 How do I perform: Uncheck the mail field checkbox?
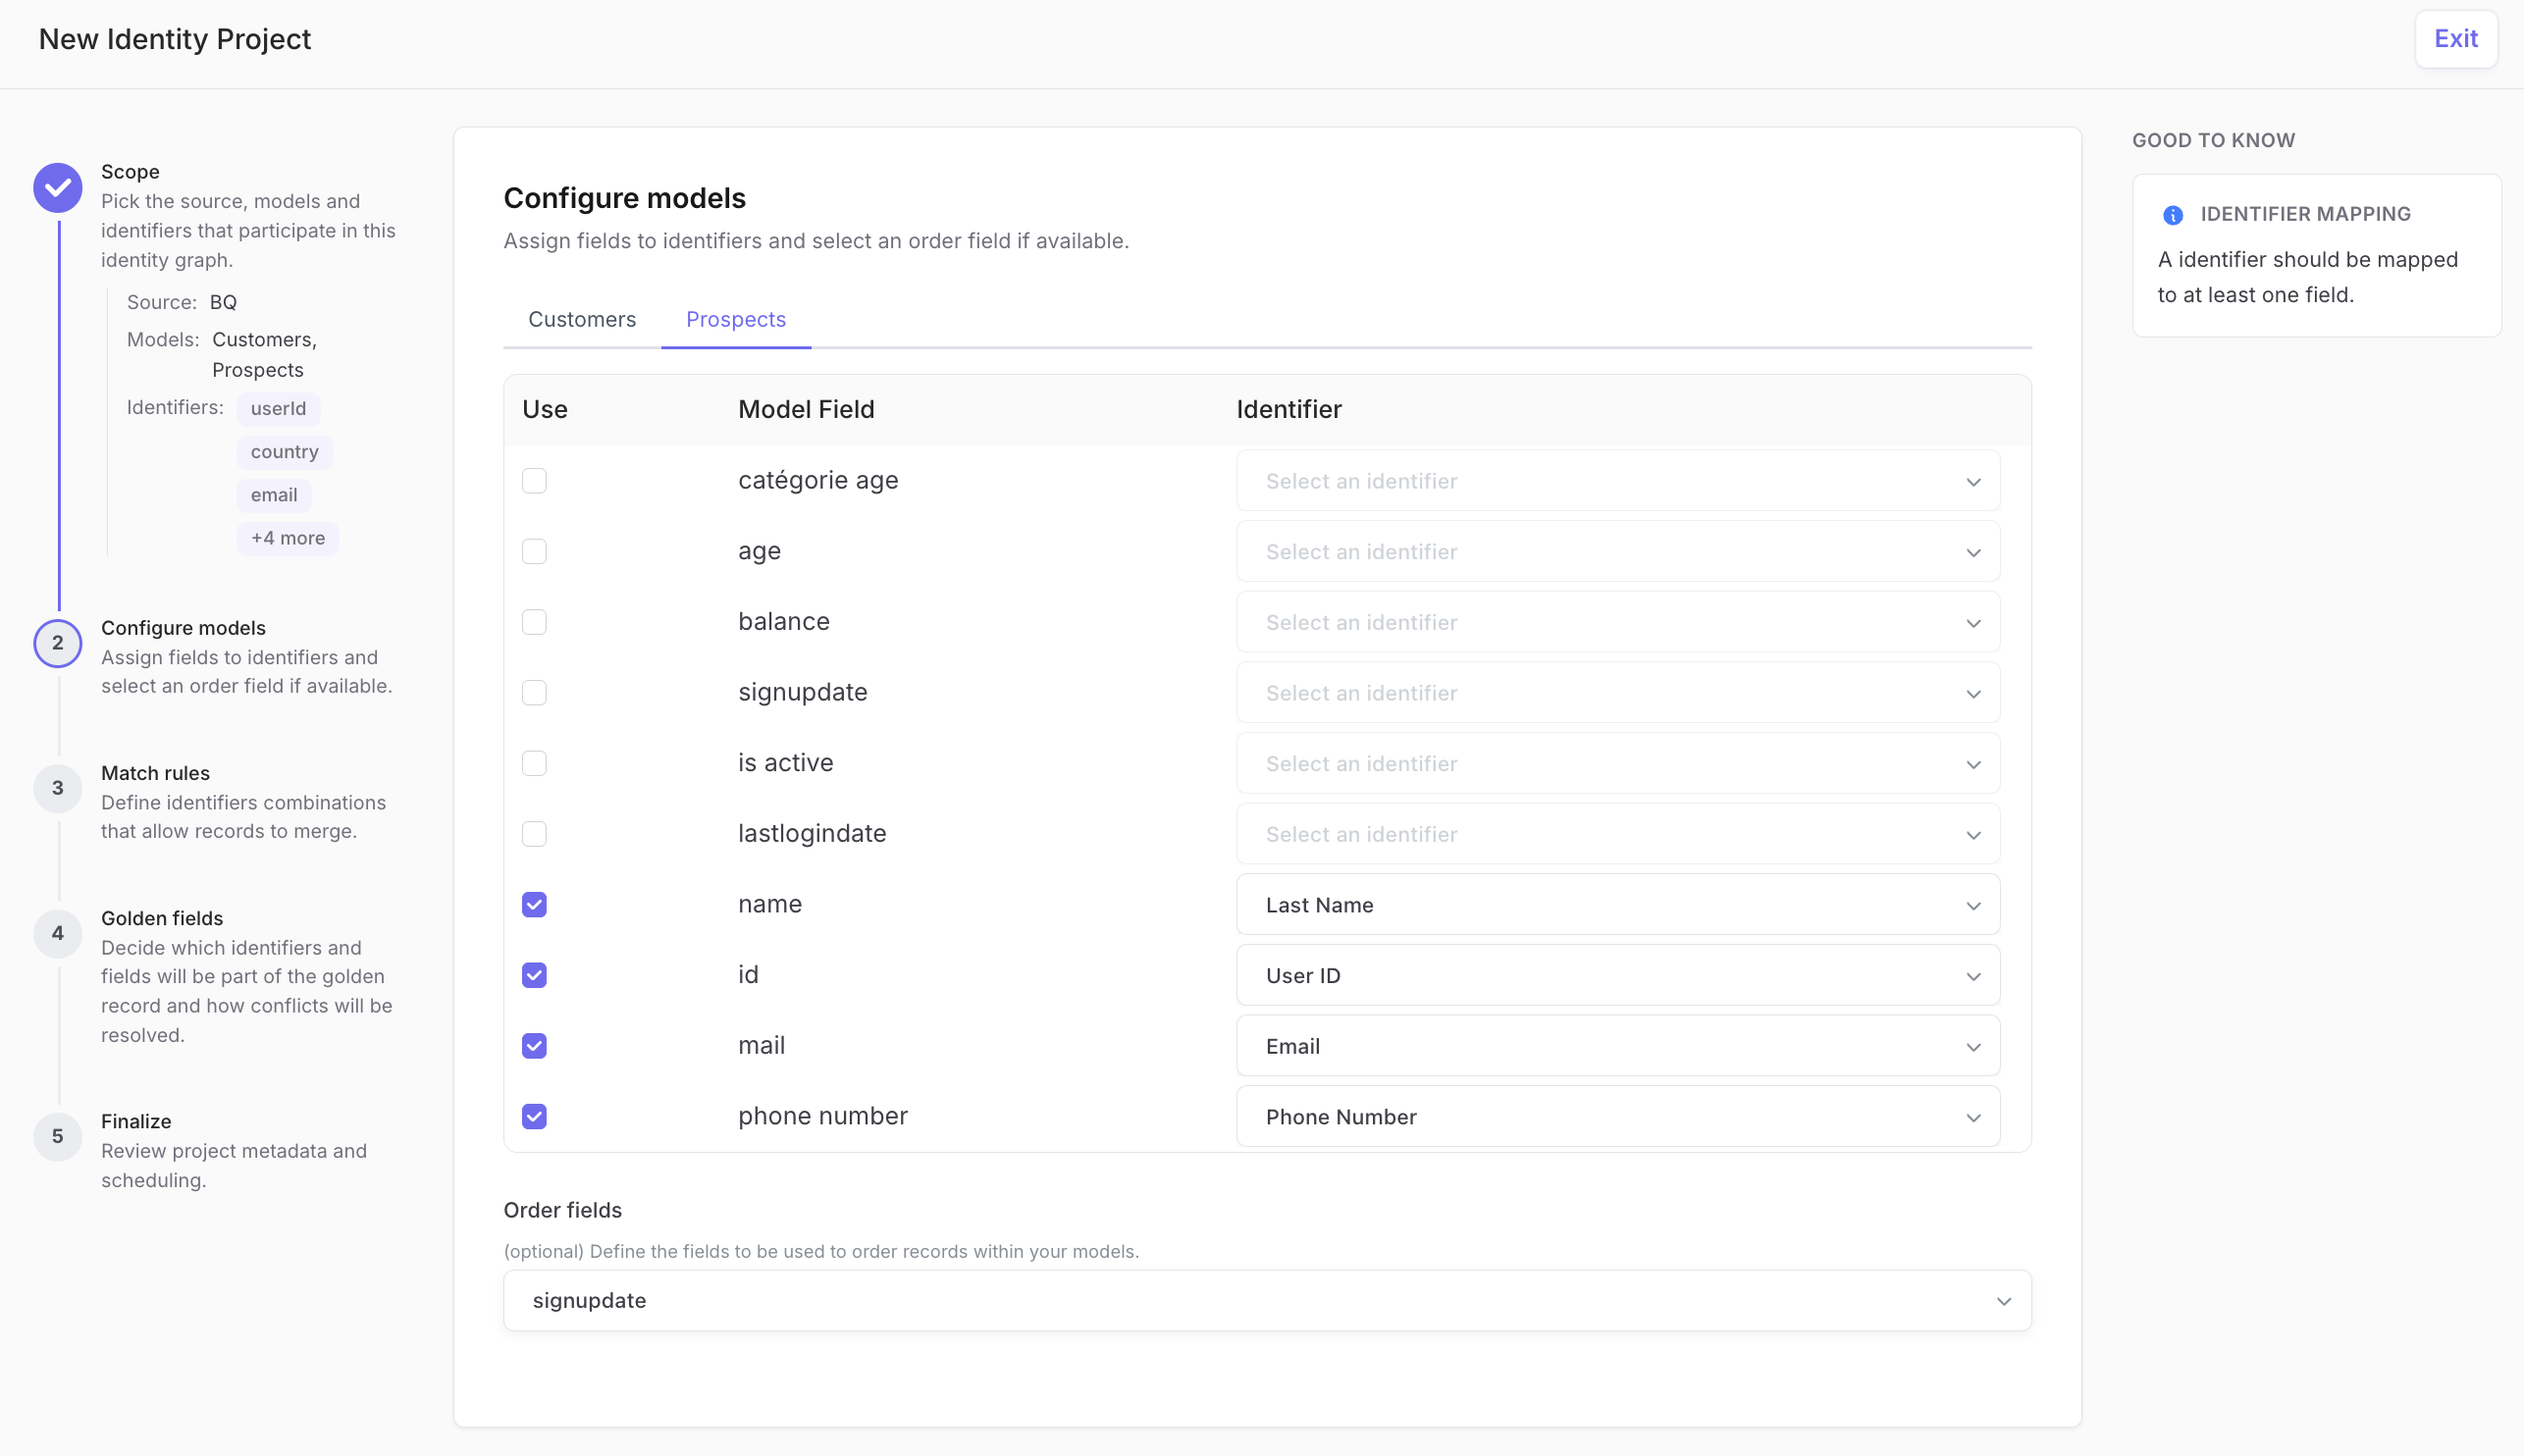pyautogui.click(x=535, y=1046)
